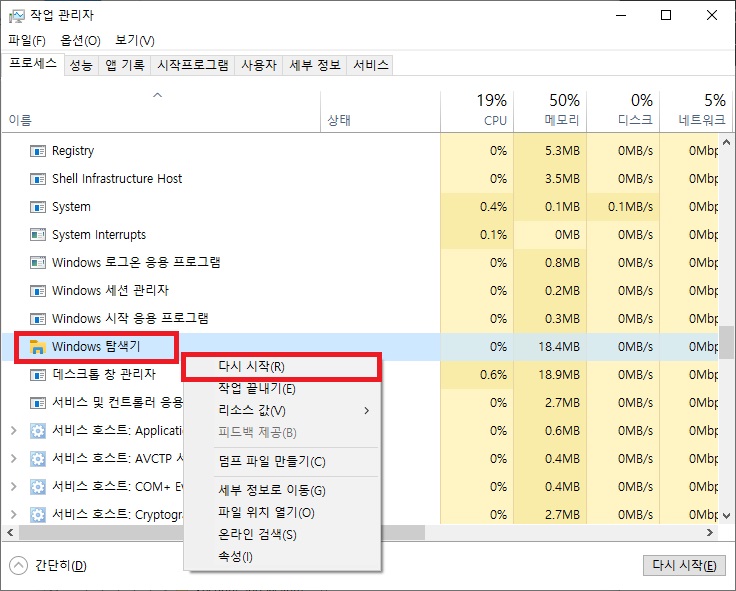Click the 5.3MB Registry memory value
The image size is (736, 591).
point(562,151)
